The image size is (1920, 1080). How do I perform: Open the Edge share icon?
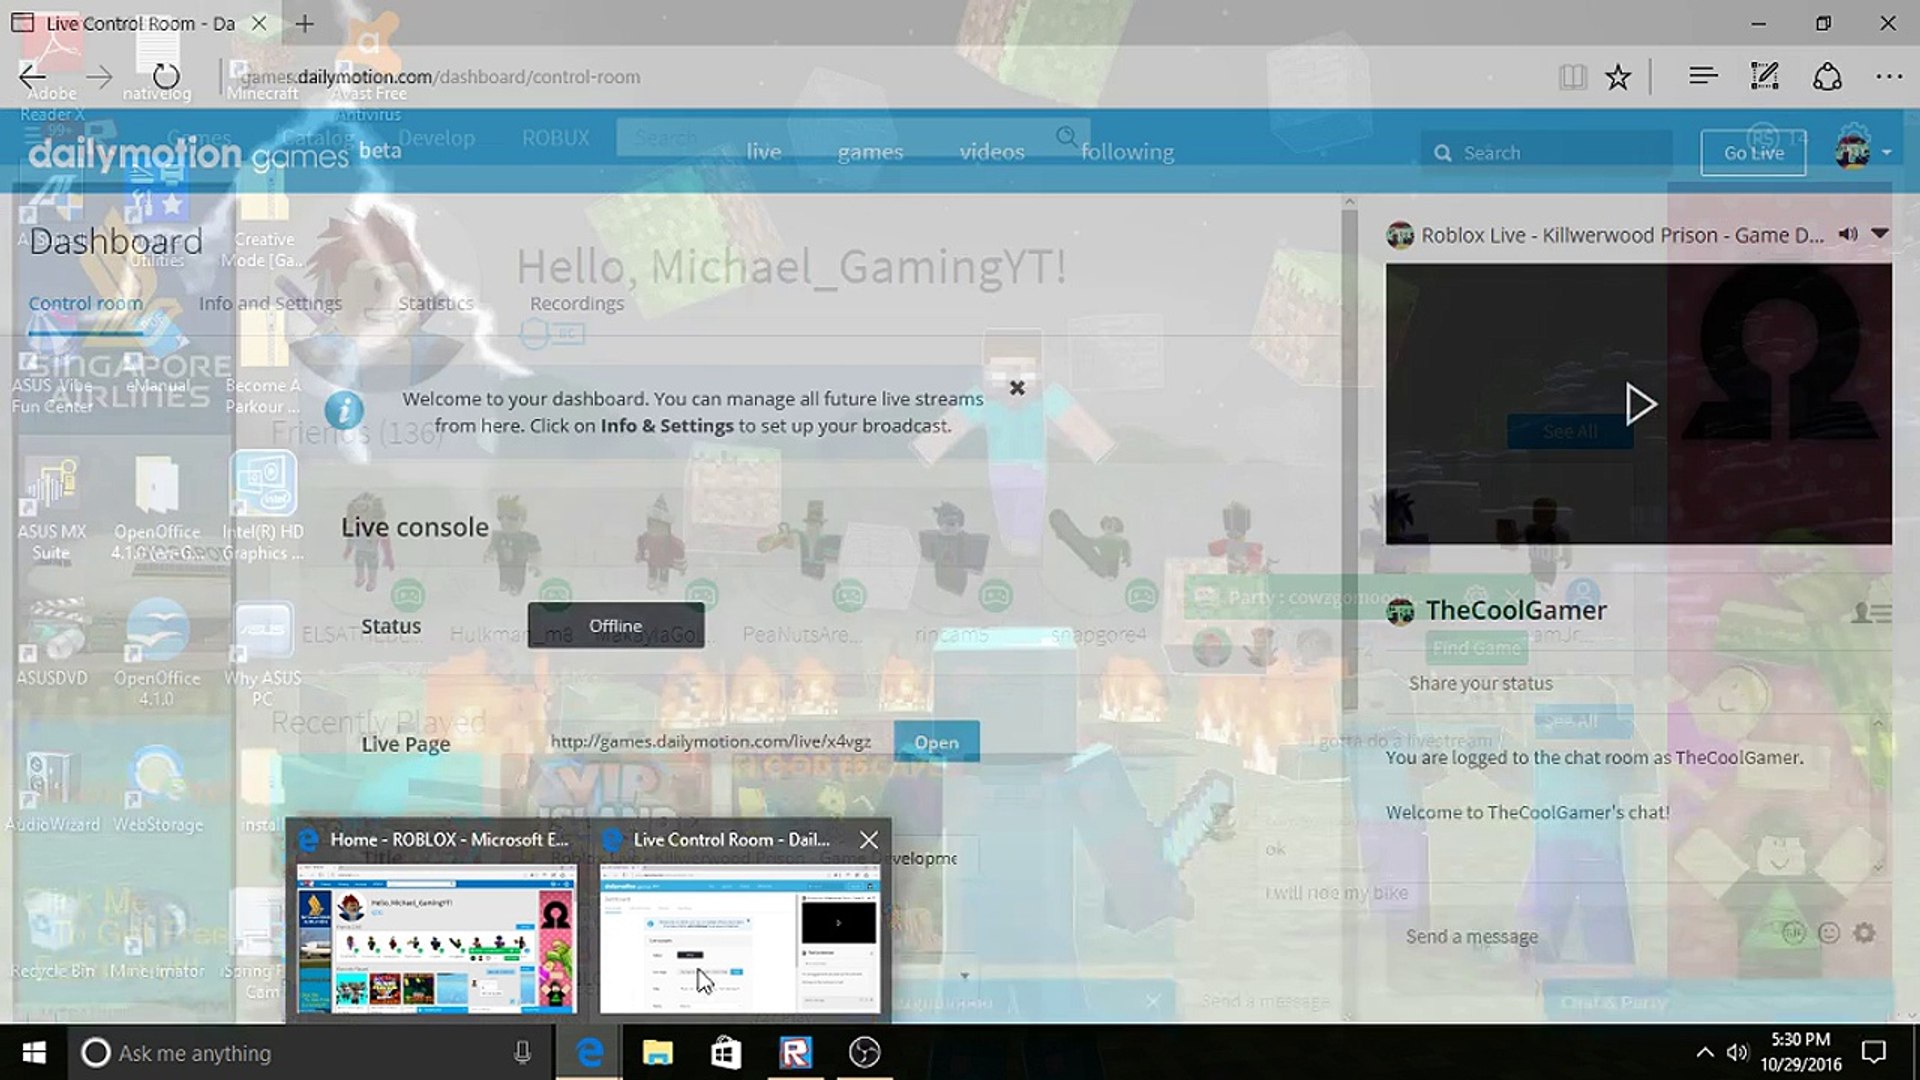point(1827,76)
